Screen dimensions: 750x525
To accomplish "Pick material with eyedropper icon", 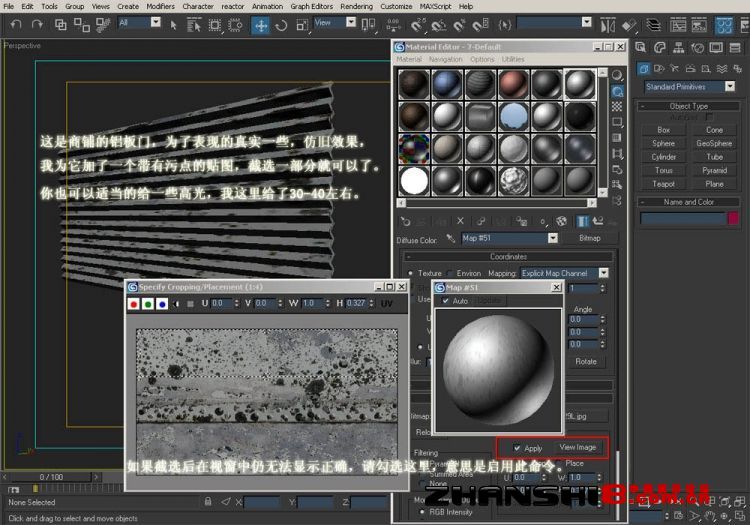I will pyautogui.click(x=450, y=238).
